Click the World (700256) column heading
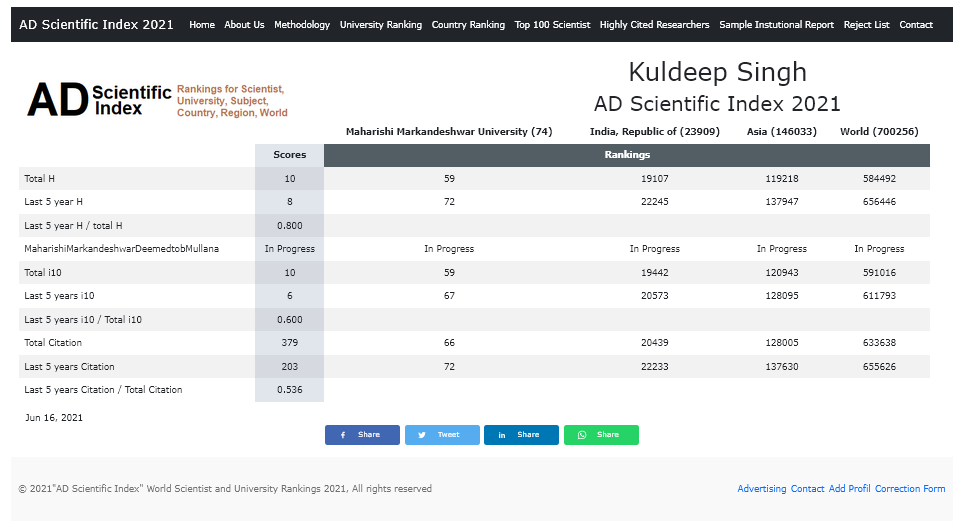Image resolution: width=967 pixels, height=529 pixels. 879,131
